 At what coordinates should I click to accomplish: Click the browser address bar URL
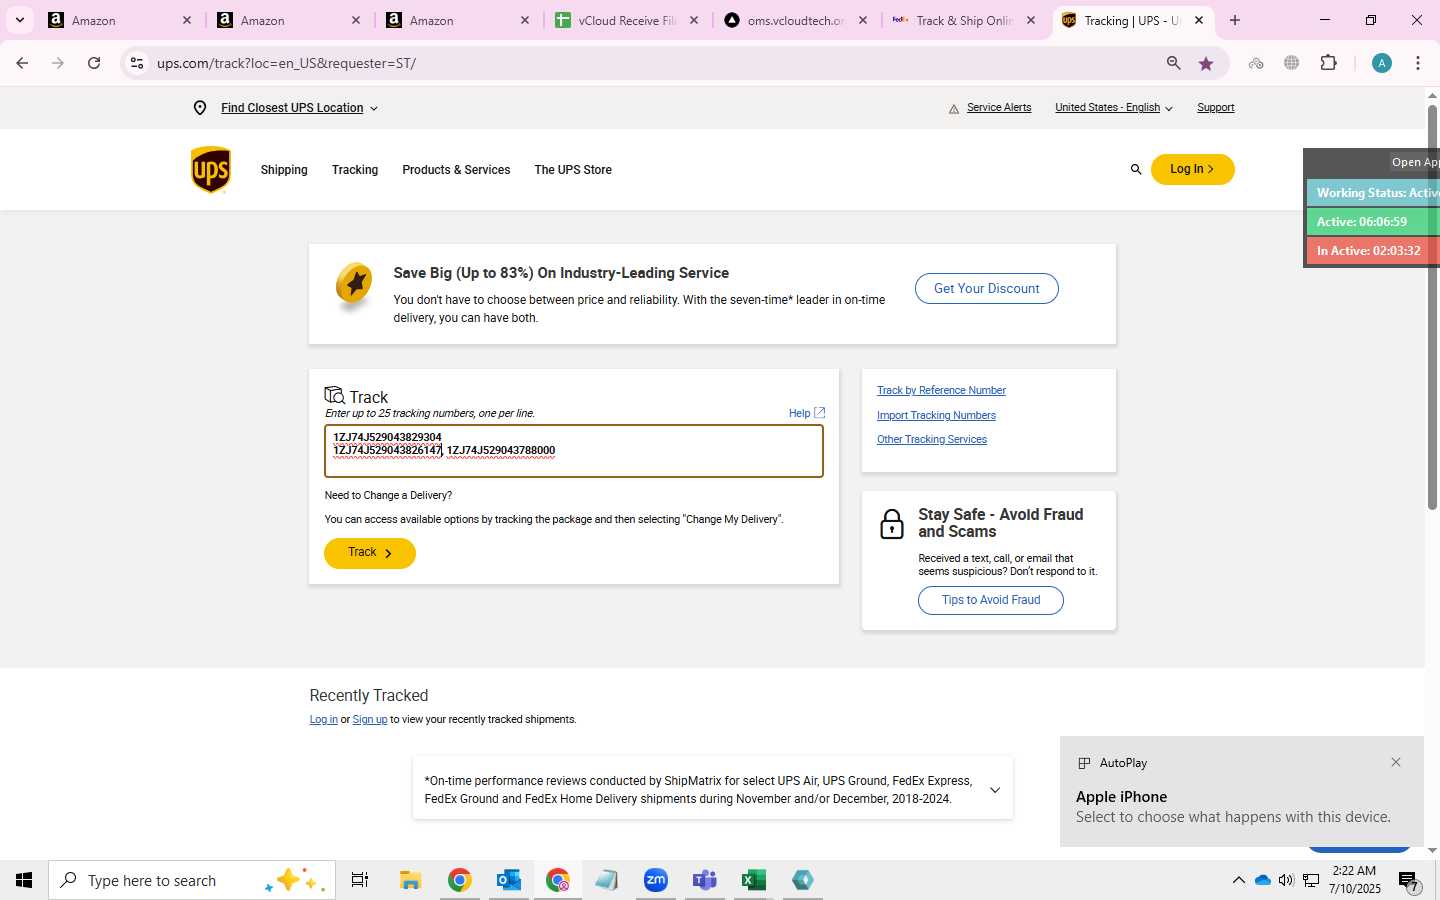(286, 63)
